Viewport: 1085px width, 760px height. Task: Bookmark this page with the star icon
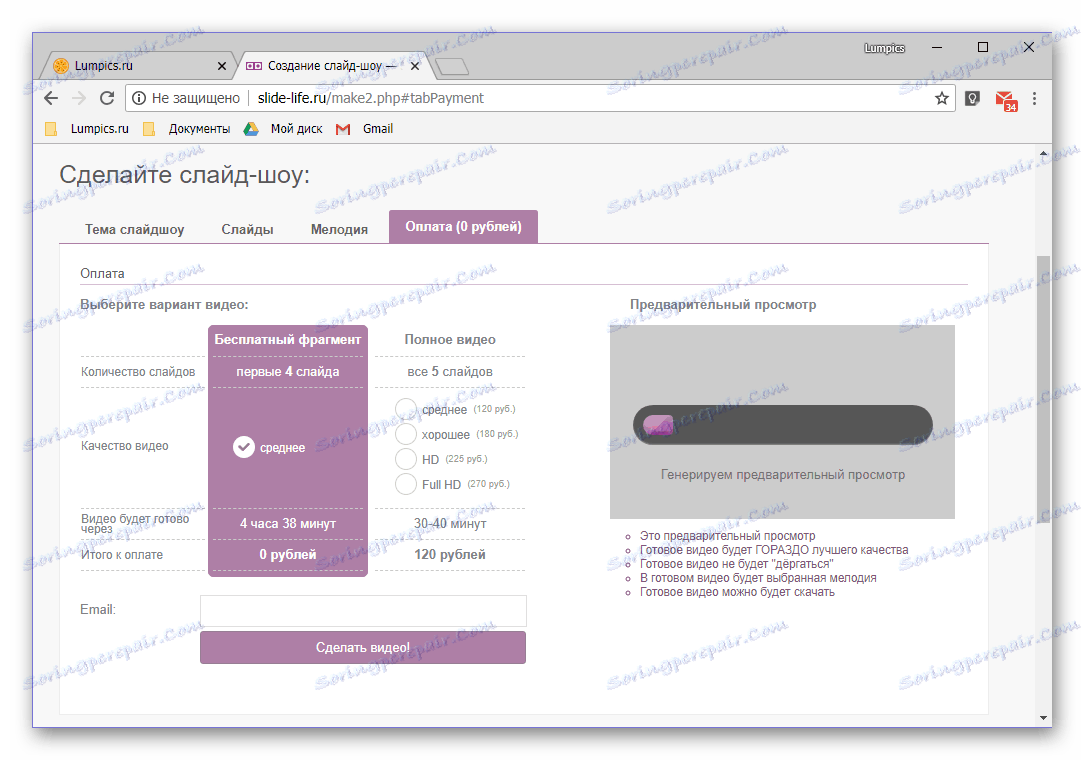pyautogui.click(x=941, y=98)
